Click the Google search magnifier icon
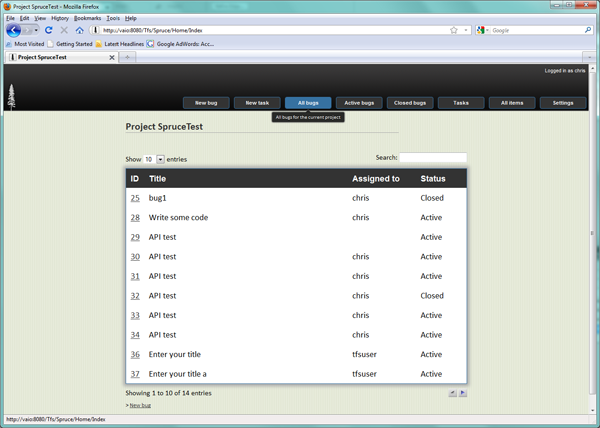 [x=588, y=30]
